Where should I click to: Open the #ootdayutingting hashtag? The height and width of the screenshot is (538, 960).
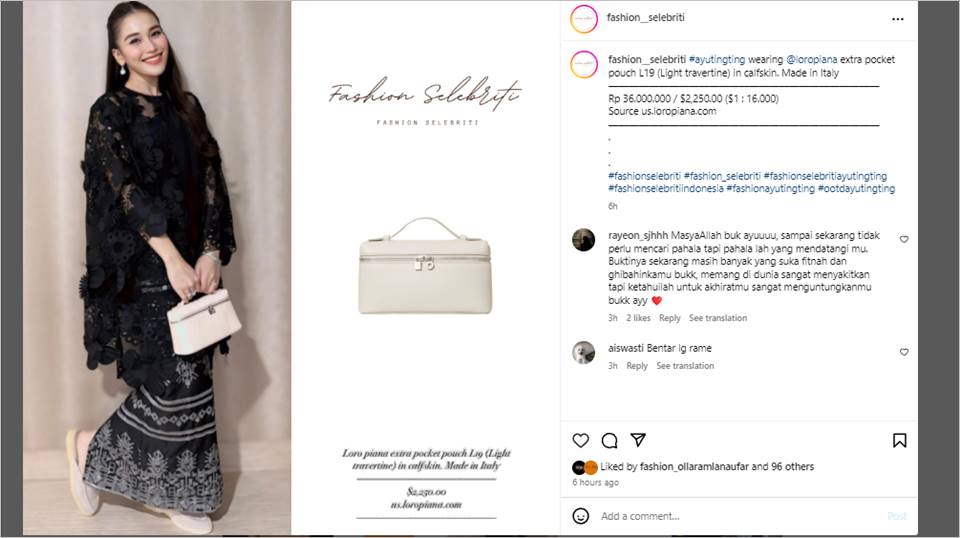point(856,189)
